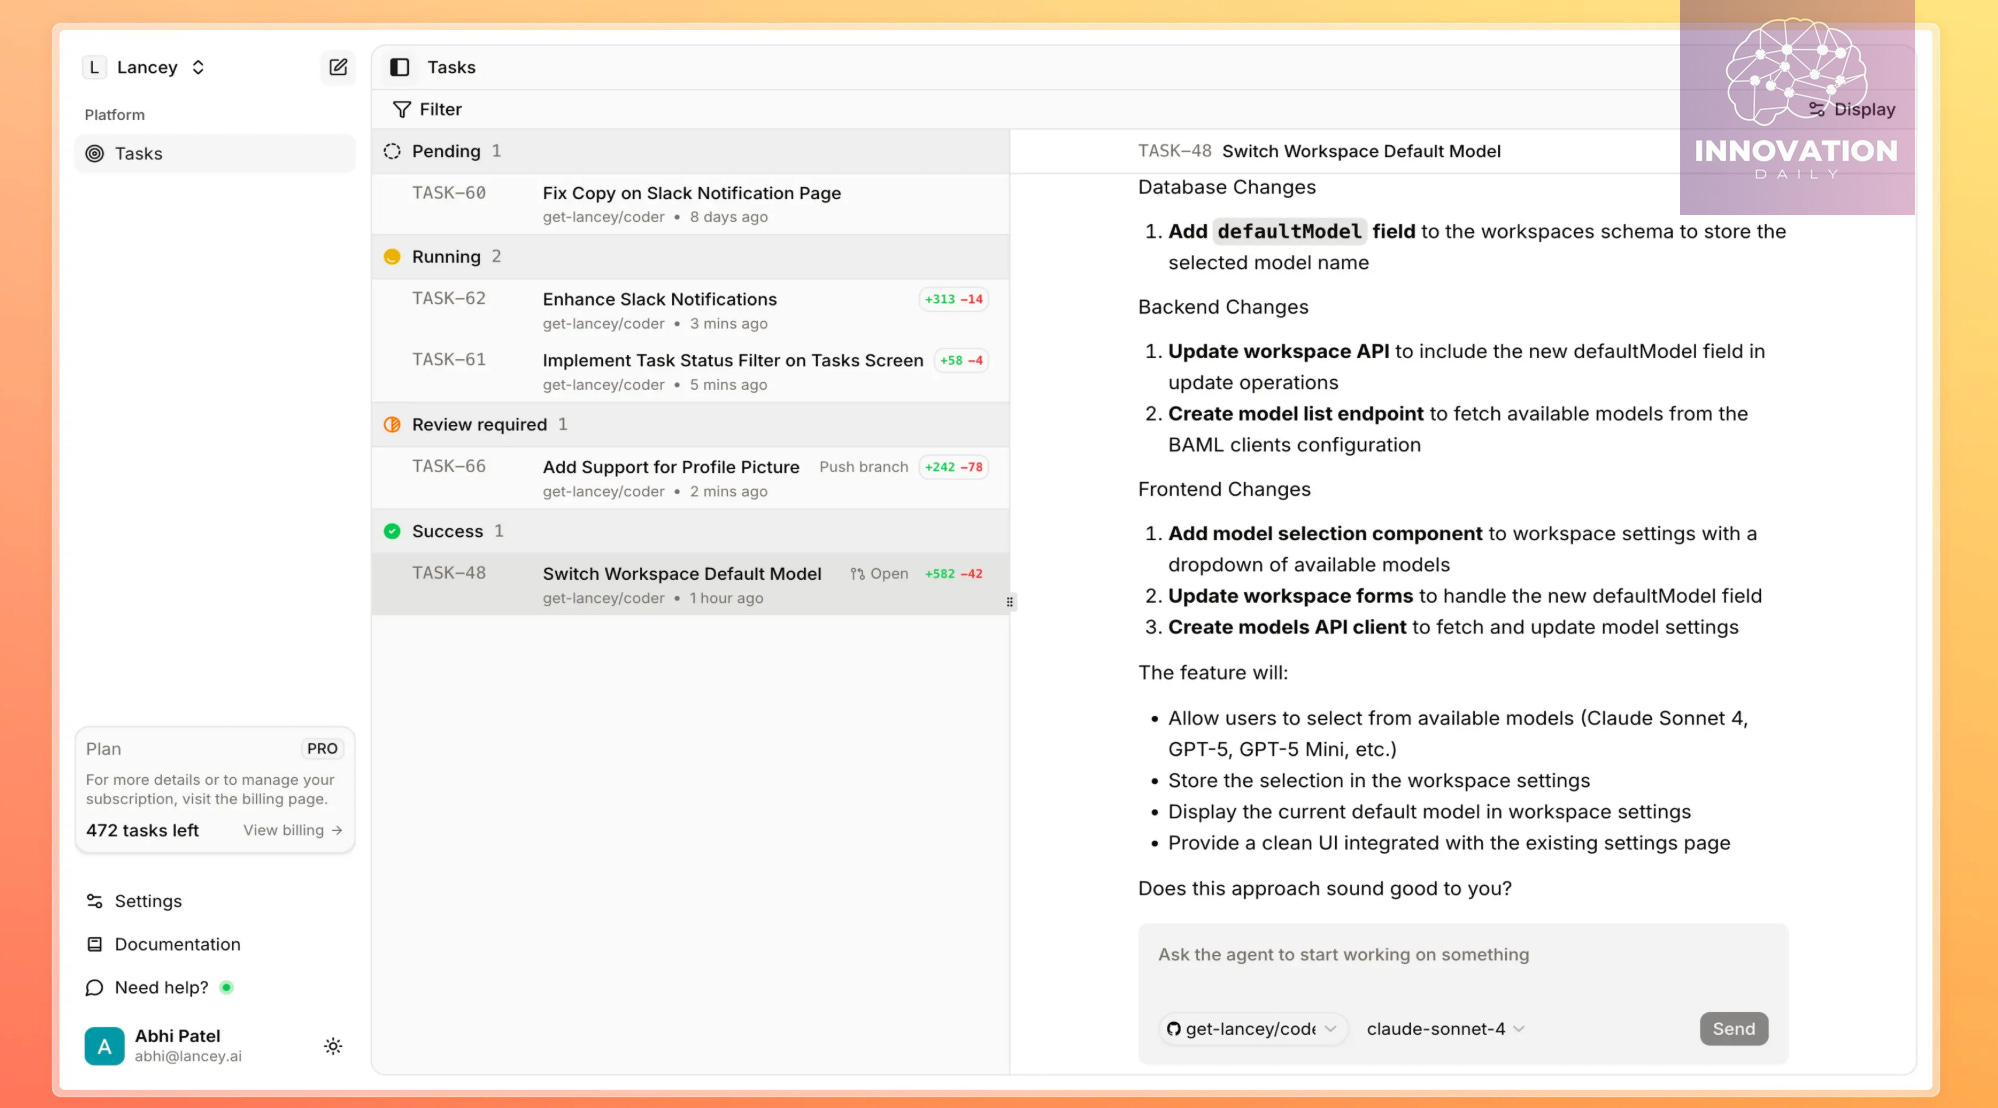
Task: Click View billing link
Action: tap(292, 830)
